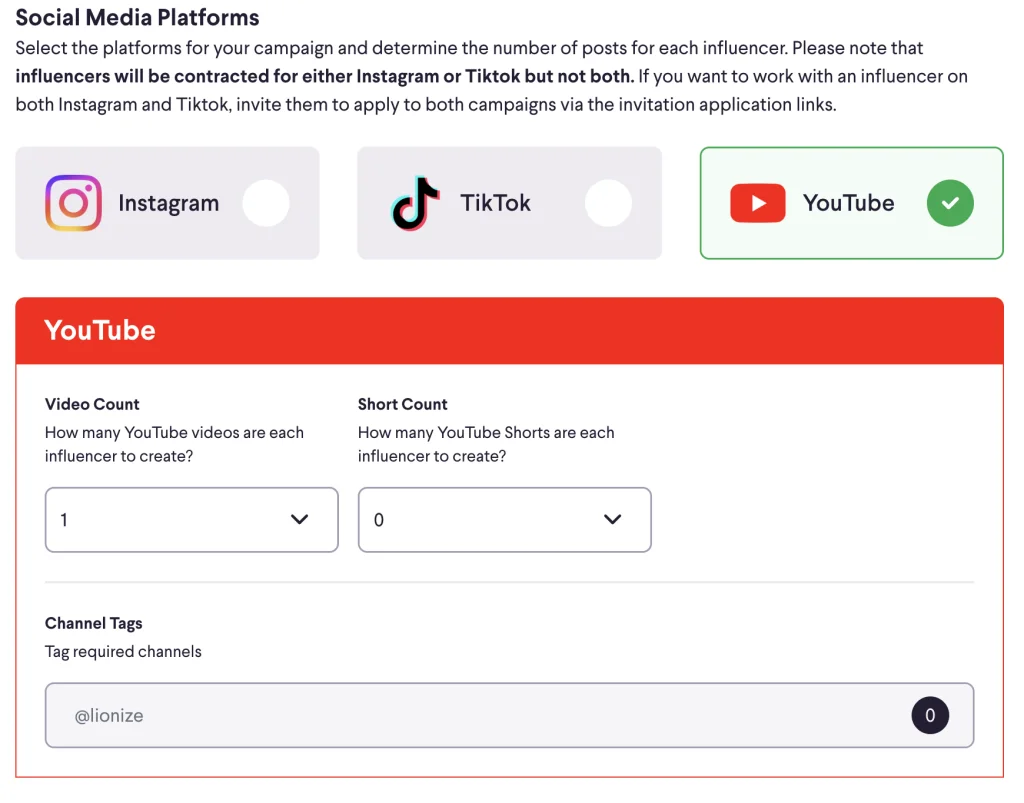Click the green checkmark on YouTube card

click(x=949, y=203)
